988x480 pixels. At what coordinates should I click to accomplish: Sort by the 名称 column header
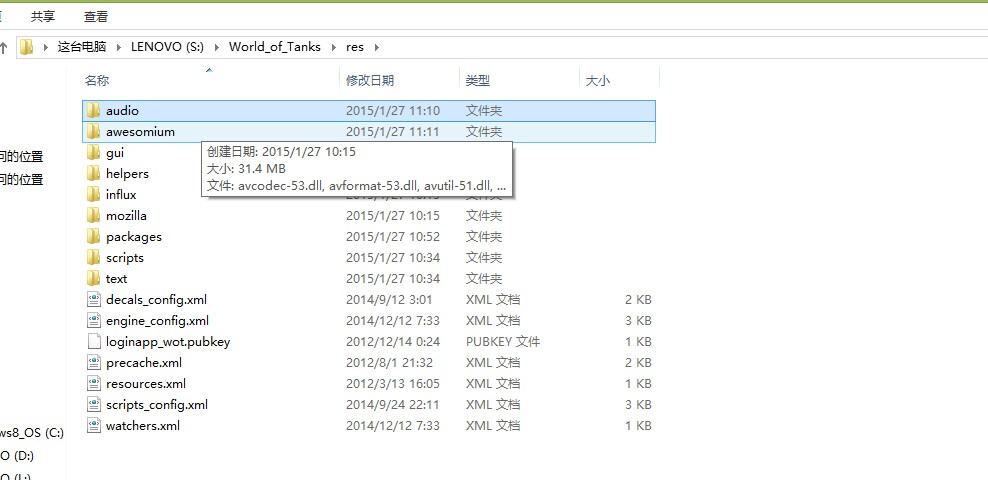(97, 81)
